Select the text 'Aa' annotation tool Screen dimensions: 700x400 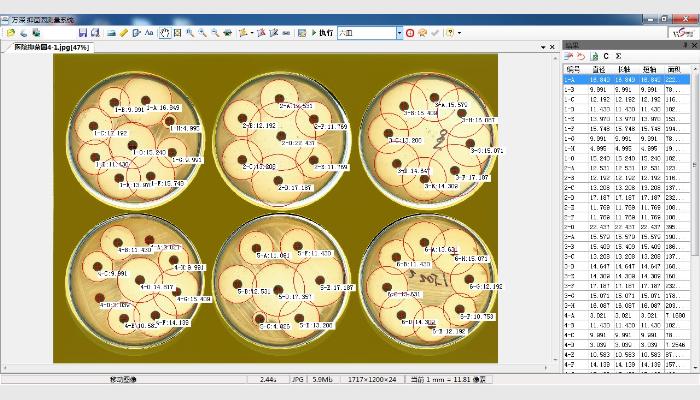click(149, 33)
